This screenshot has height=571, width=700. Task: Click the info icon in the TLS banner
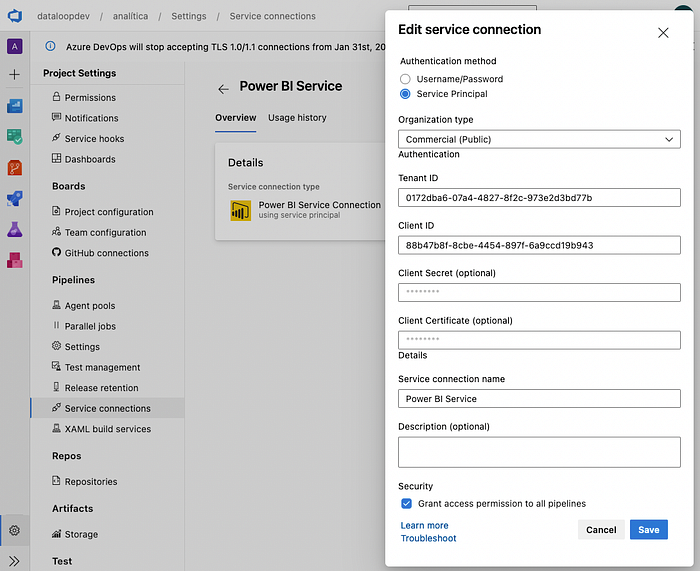(x=50, y=46)
